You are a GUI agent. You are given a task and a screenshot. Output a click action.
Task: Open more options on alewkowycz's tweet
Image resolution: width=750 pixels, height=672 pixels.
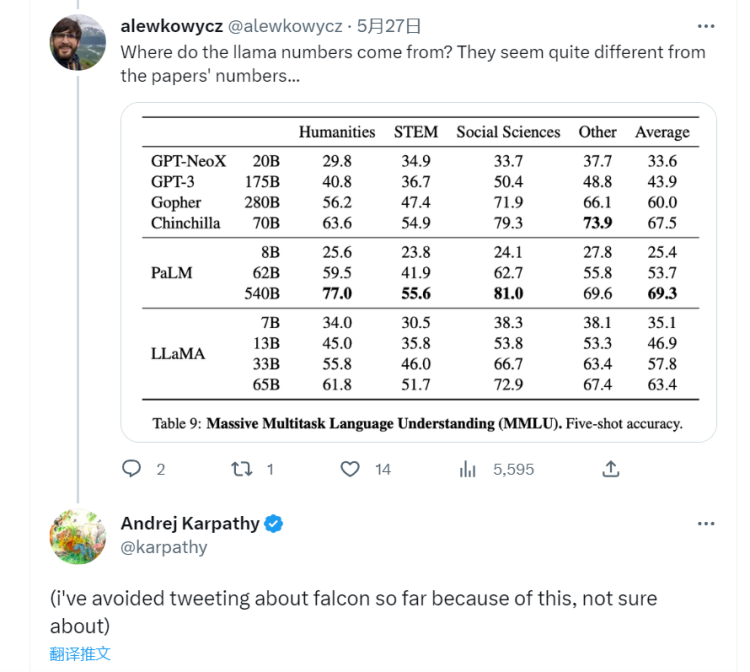click(x=706, y=26)
